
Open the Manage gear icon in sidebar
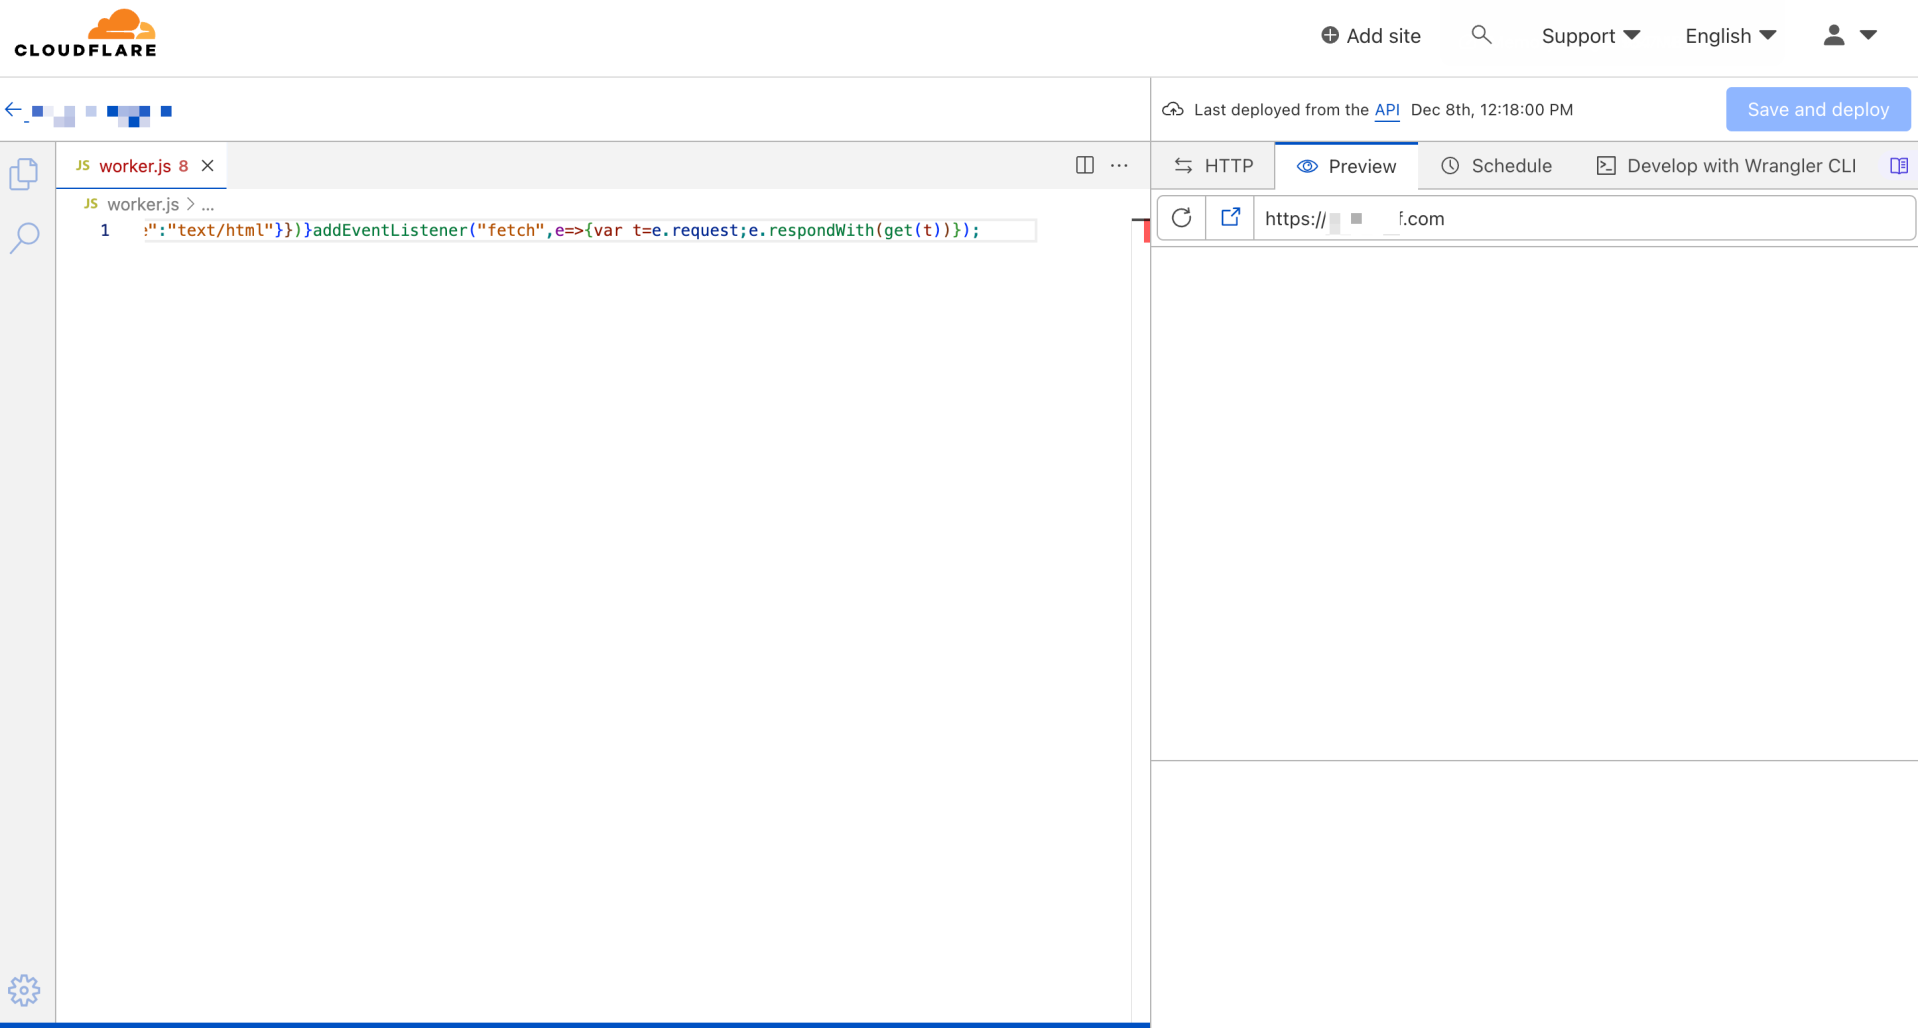click(x=24, y=990)
